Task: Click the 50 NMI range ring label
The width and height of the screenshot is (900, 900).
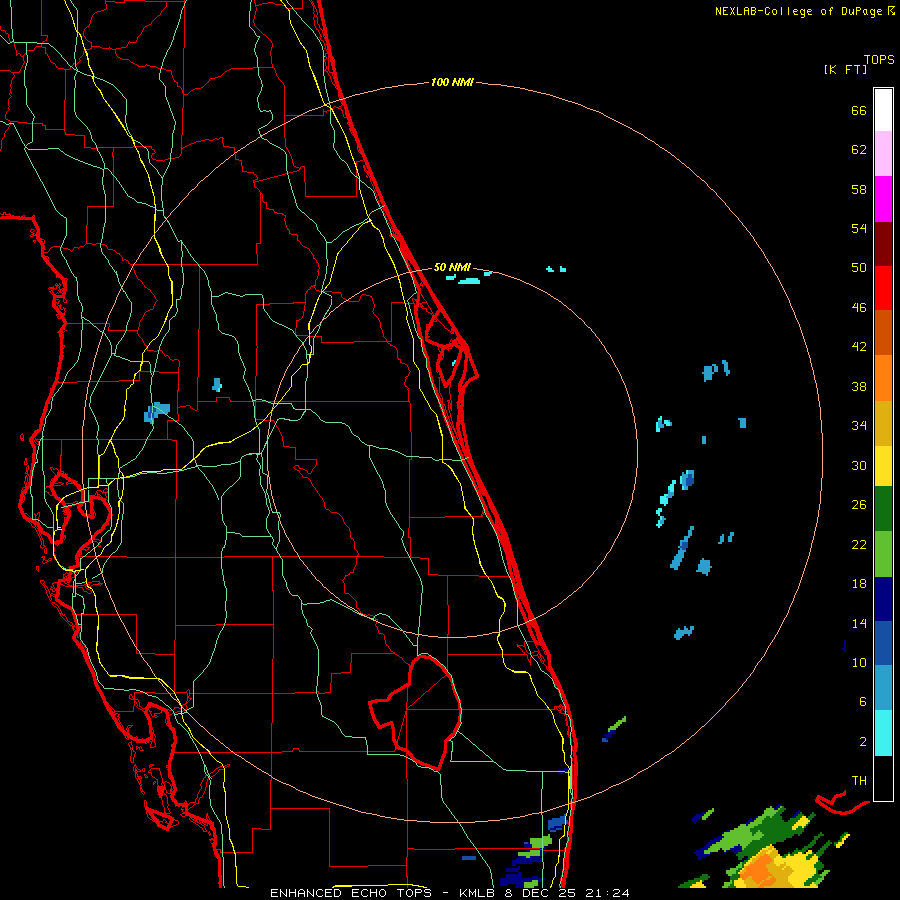Action: click(x=452, y=267)
